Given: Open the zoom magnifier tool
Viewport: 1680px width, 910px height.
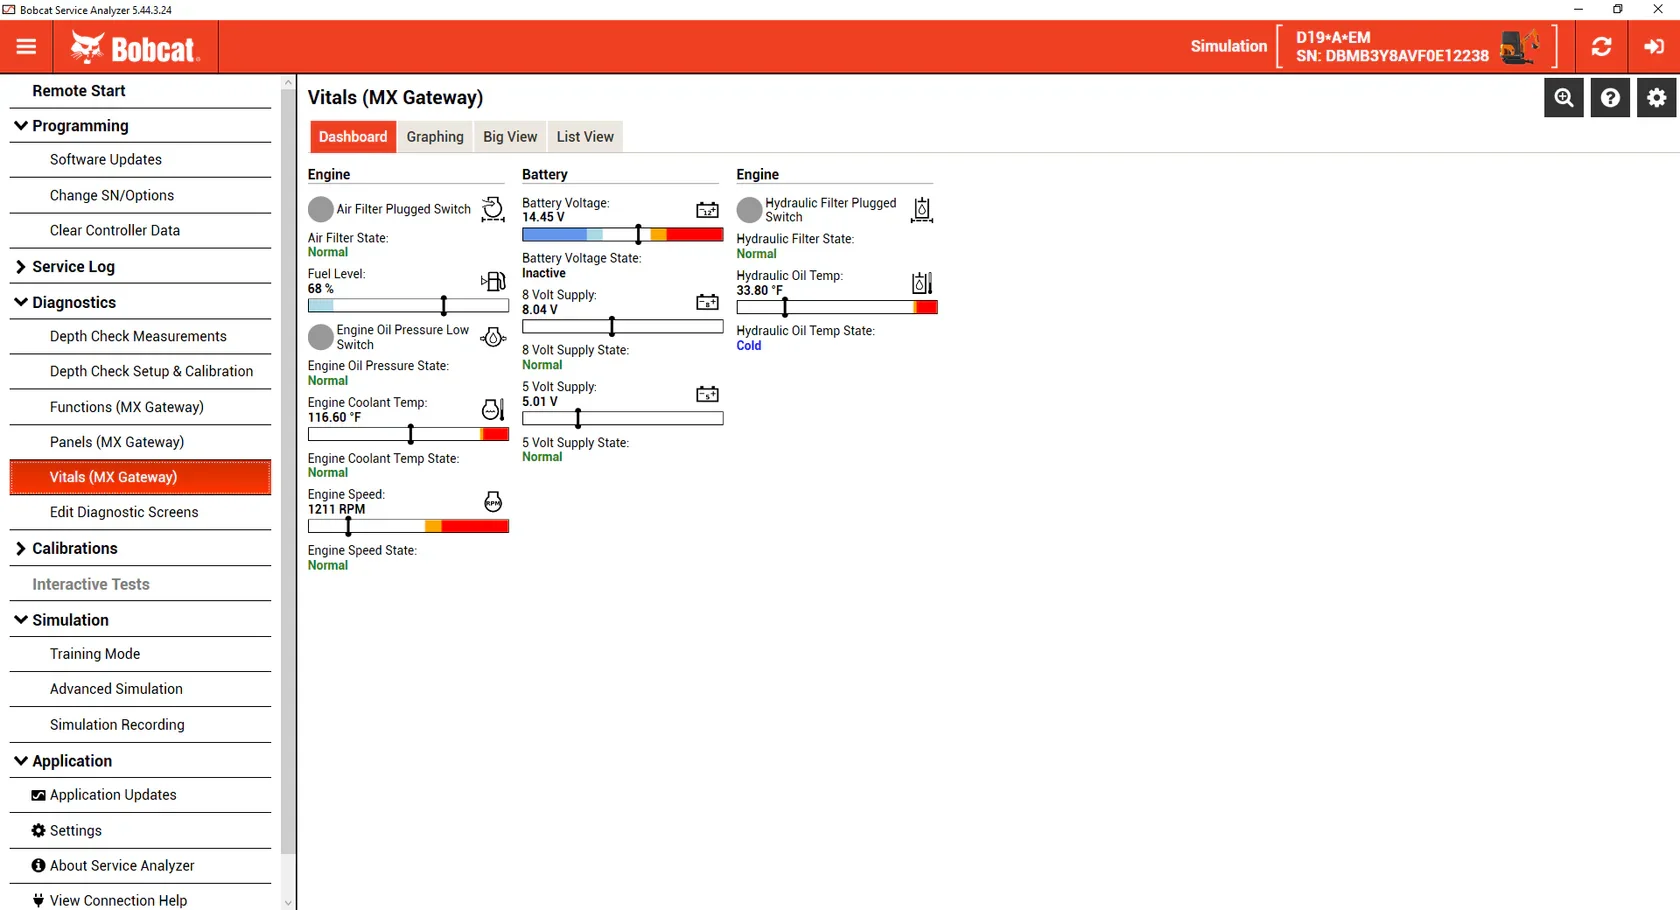Looking at the screenshot, I should click(1564, 98).
